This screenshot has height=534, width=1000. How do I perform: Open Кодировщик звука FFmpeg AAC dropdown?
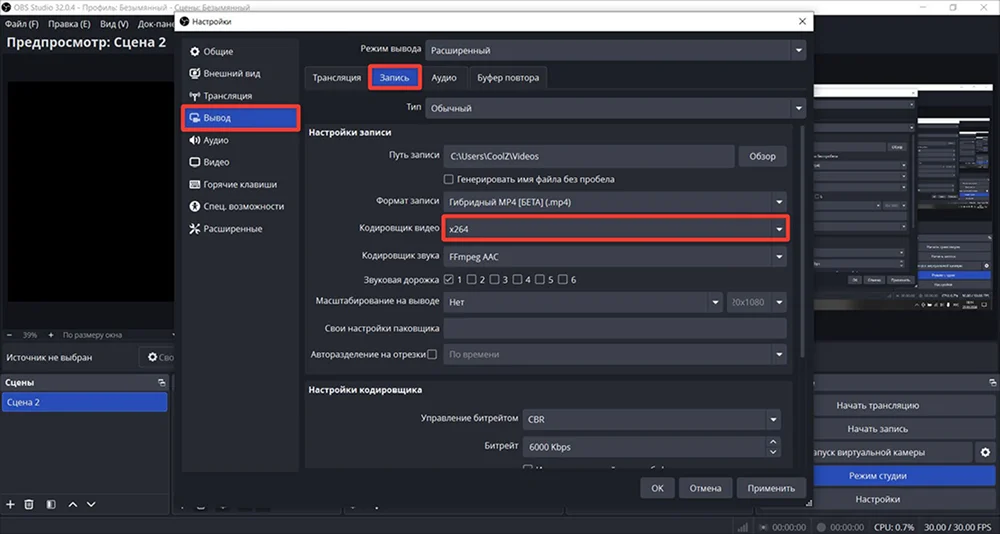pyautogui.click(x=615, y=257)
